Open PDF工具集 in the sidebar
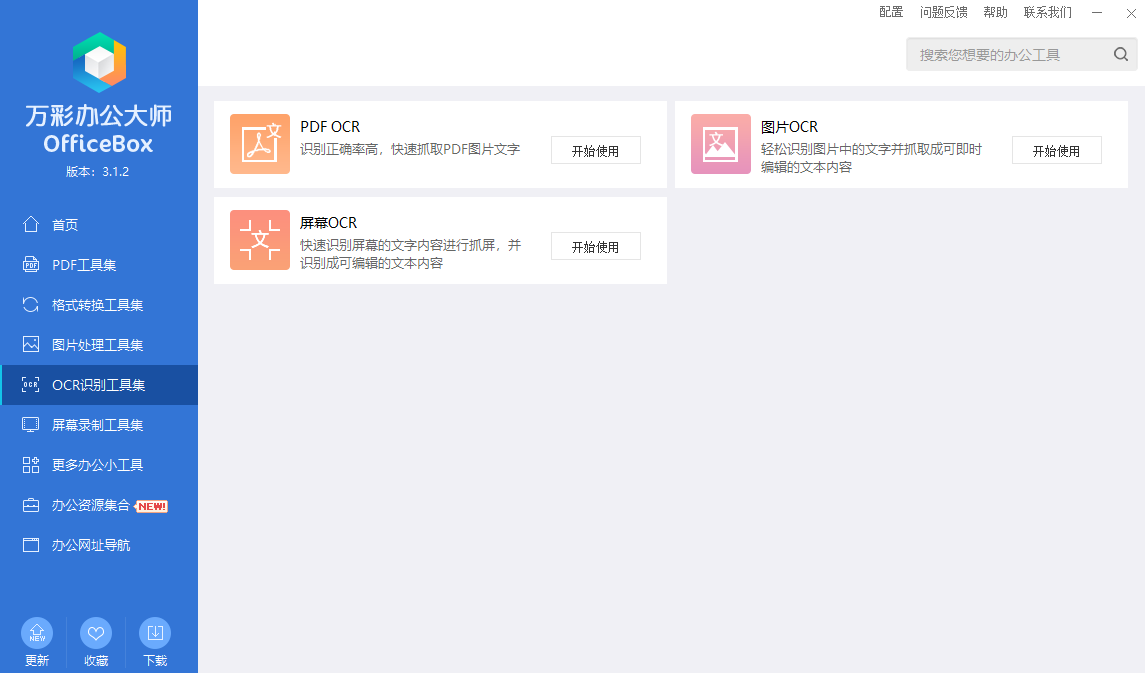1145x673 pixels. pos(84,265)
